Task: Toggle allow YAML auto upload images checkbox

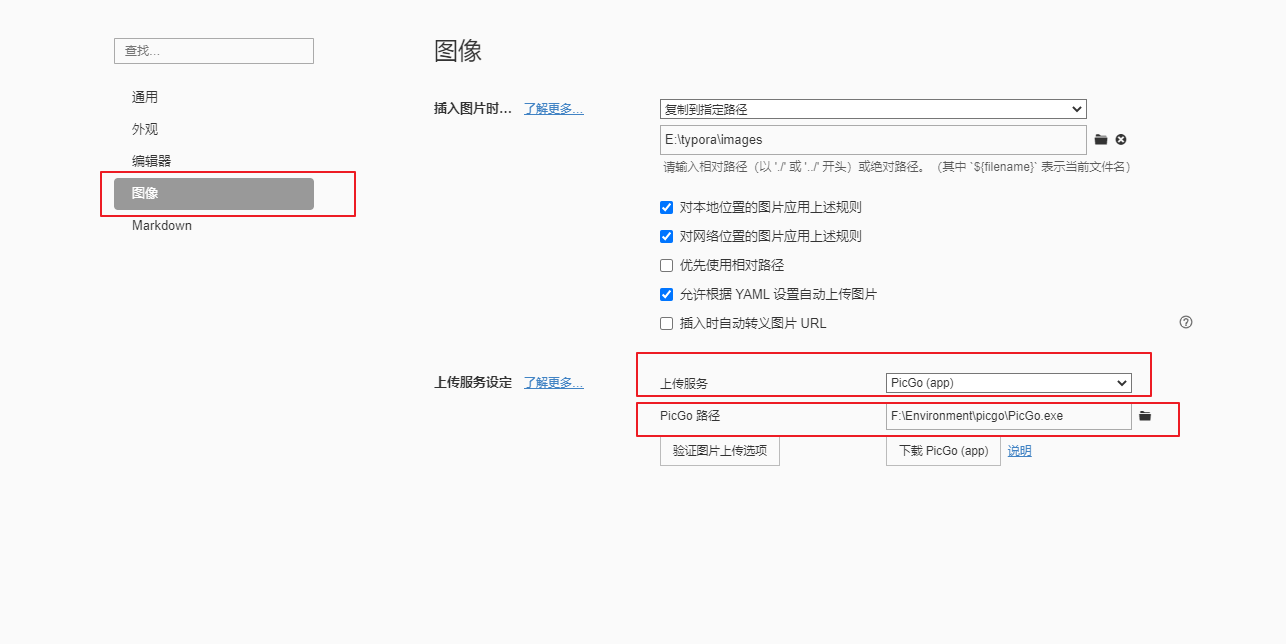Action: tap(667, 295)
